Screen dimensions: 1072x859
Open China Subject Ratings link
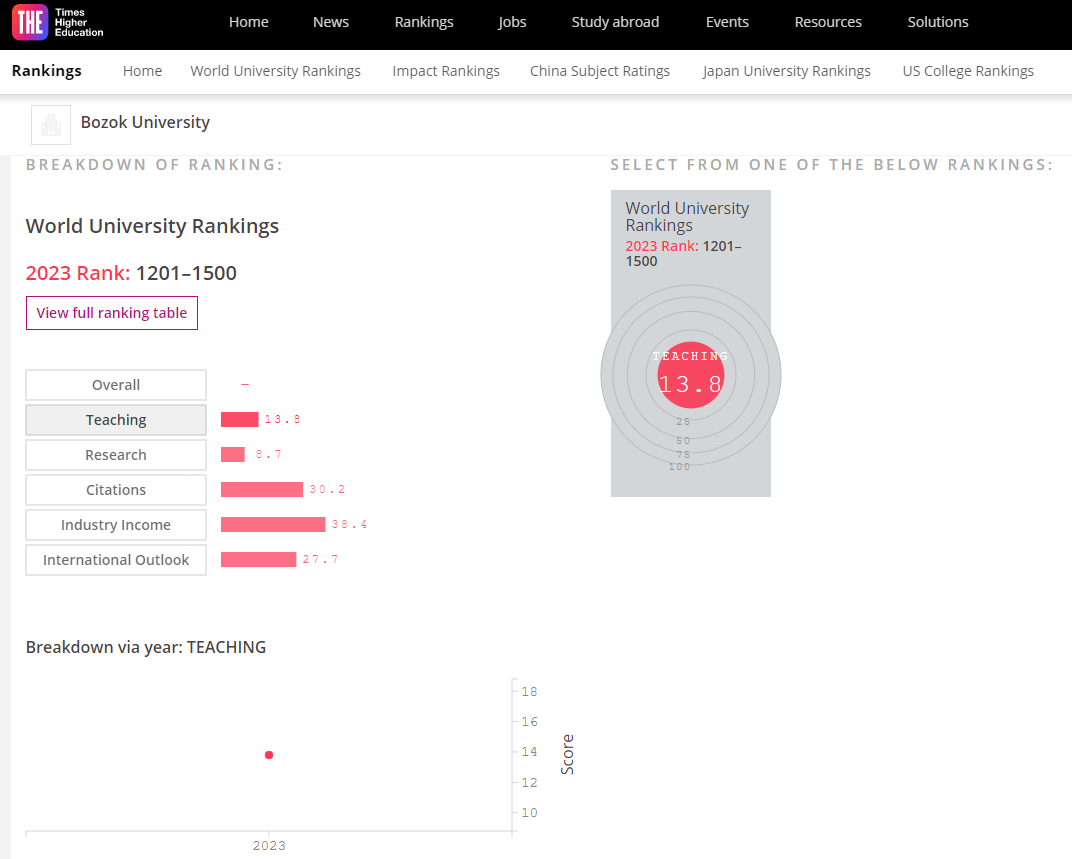pyautogui.click(x=600, y=71)
